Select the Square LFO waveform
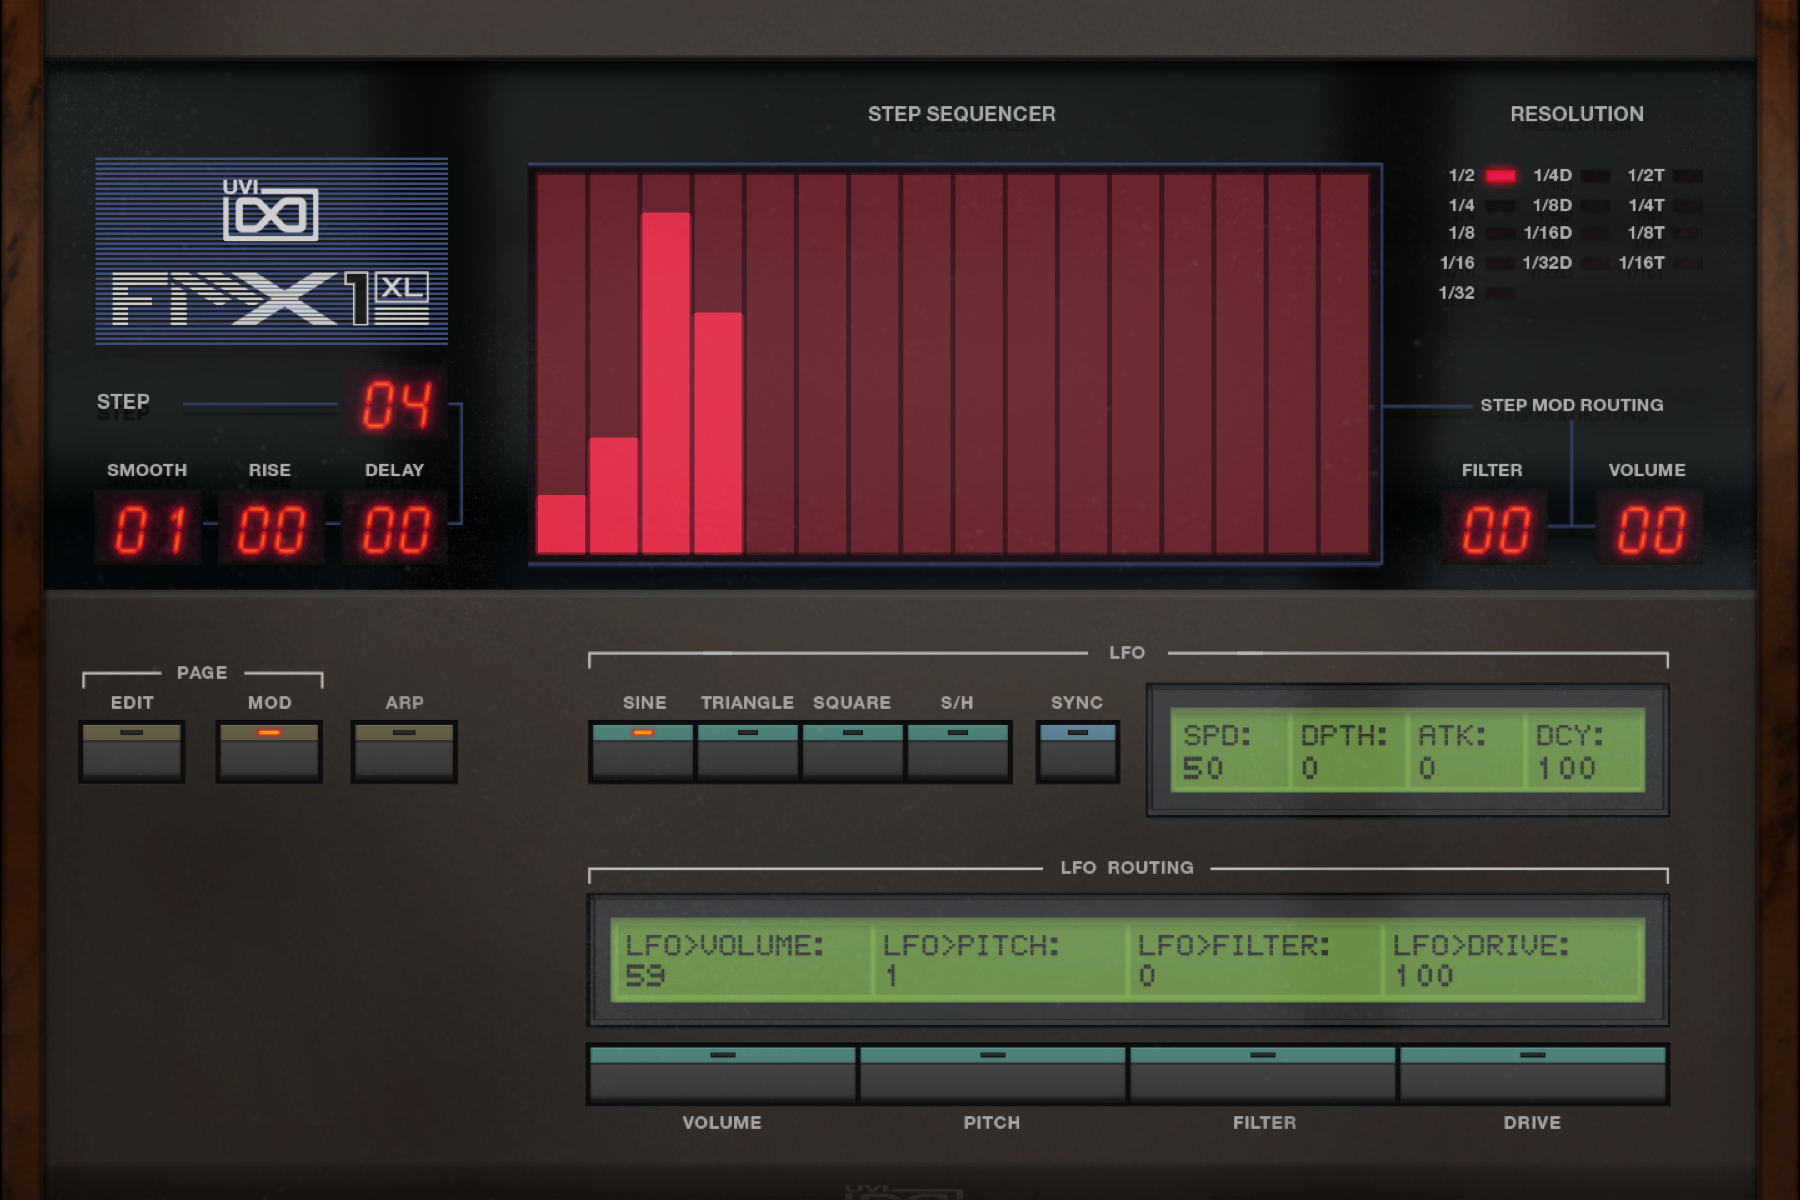 [852, 752]
